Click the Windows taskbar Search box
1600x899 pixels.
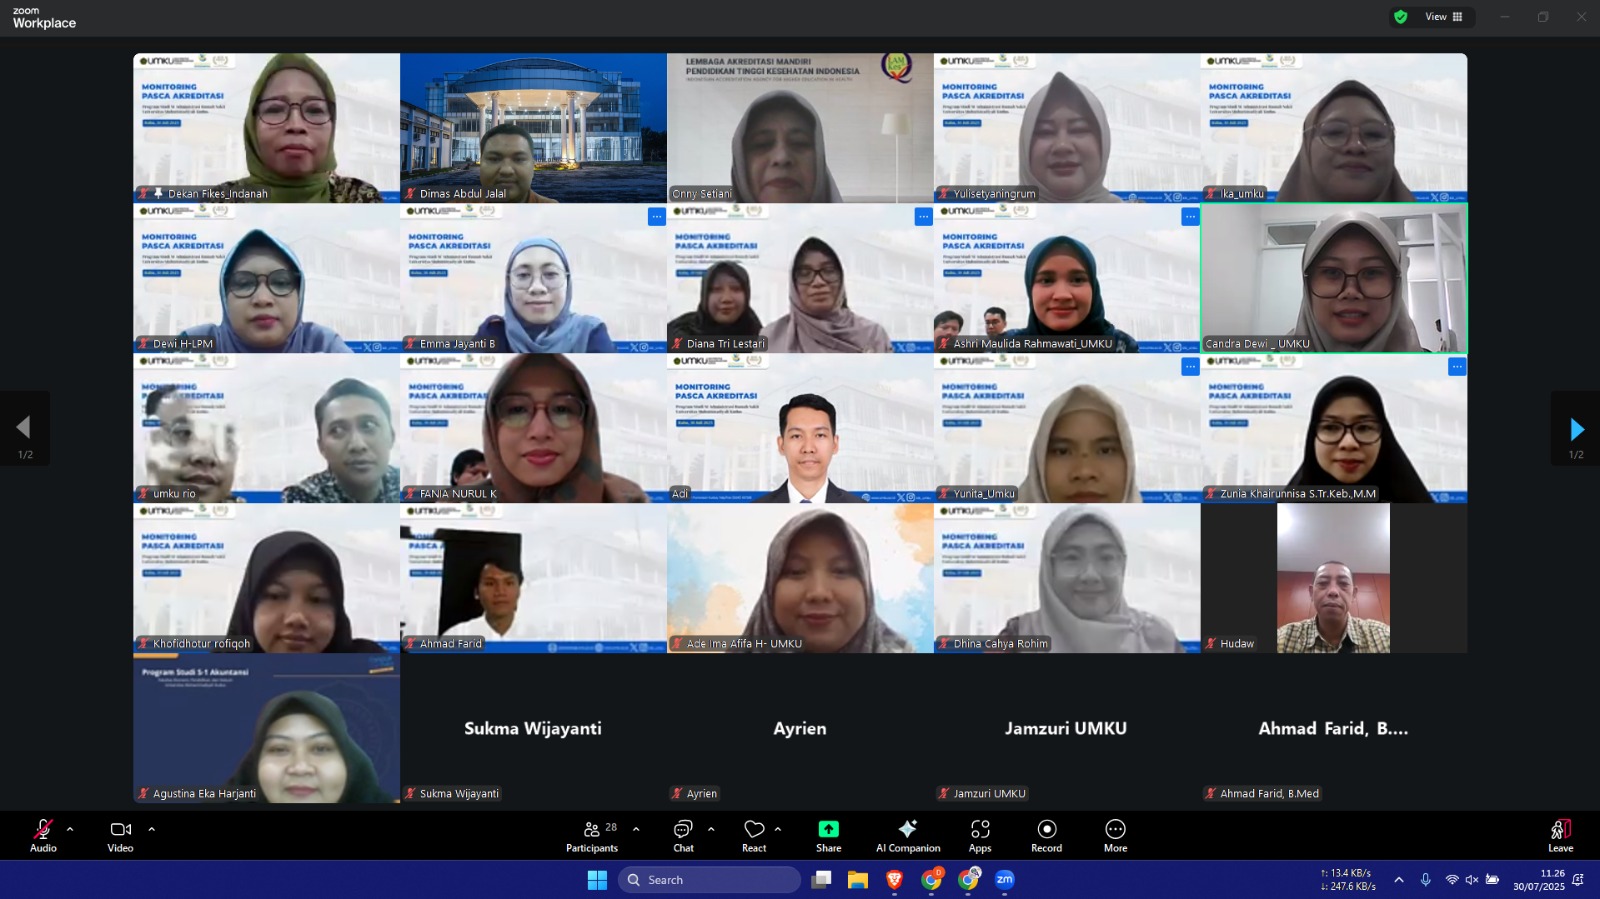tap(710, 880)
